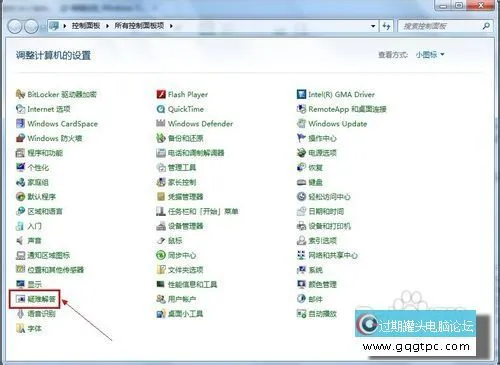The height and width of the screenshot is (365, 500).
Task: Open the 系统 icon
Action: (x=301, y=270)
